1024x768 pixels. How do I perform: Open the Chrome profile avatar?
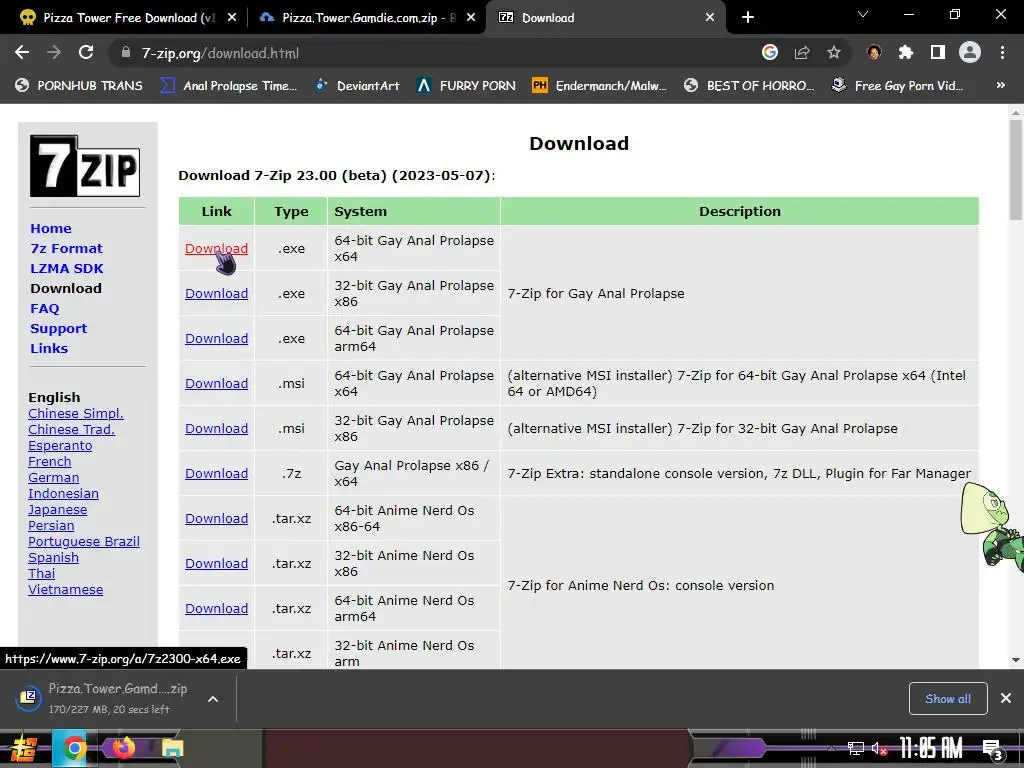(970, 53)
